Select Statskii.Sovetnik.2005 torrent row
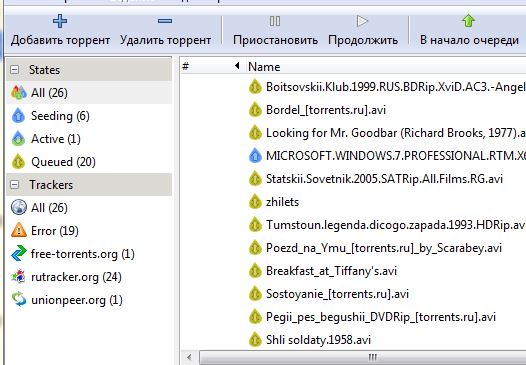Viewport: 526px width, 365px height. [x=353, y=179]
